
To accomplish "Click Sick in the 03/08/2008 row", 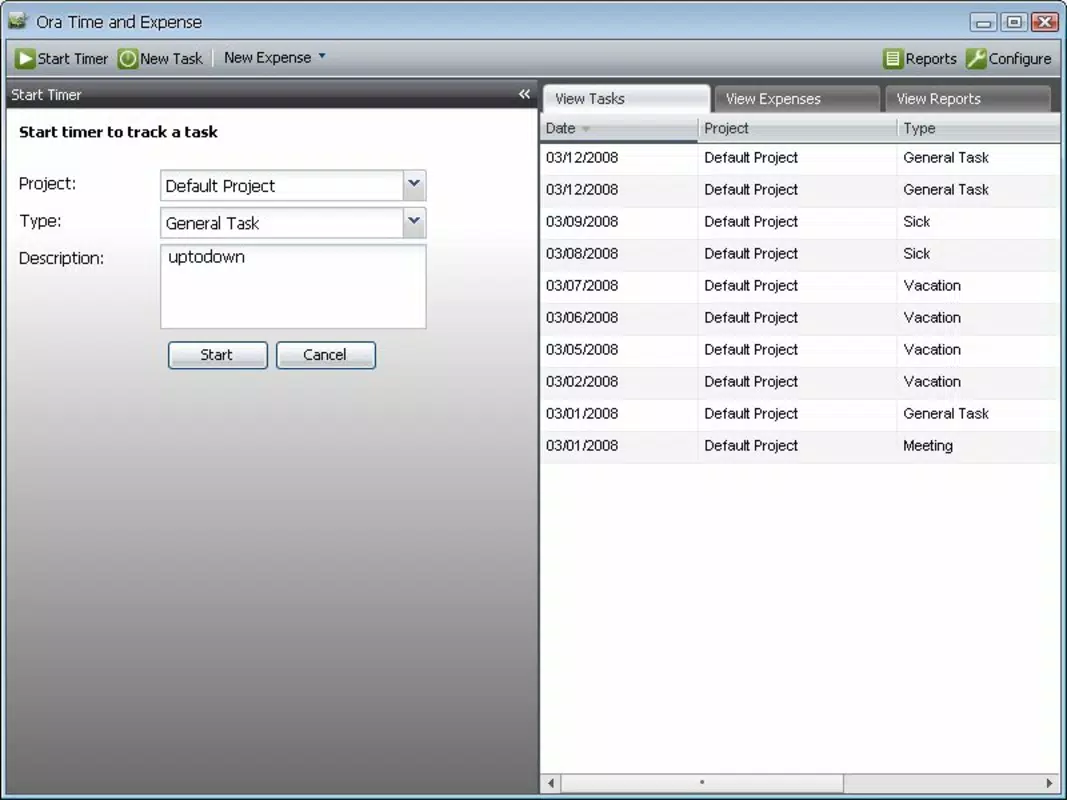I will [916, 254].
